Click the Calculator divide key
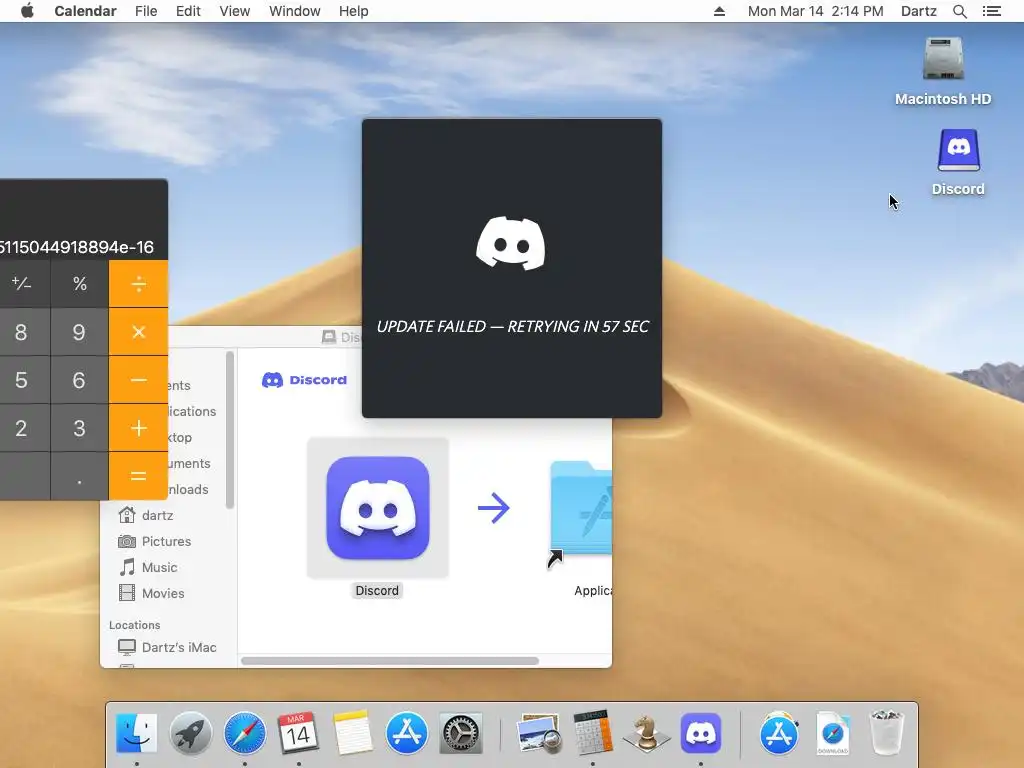This screenshot has height=768, width=1024. [138, 283]
